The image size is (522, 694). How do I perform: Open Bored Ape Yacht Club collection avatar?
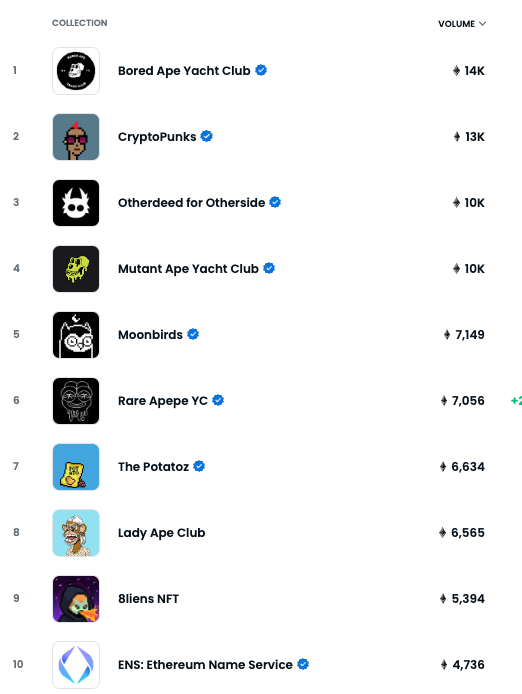[76, 71]
